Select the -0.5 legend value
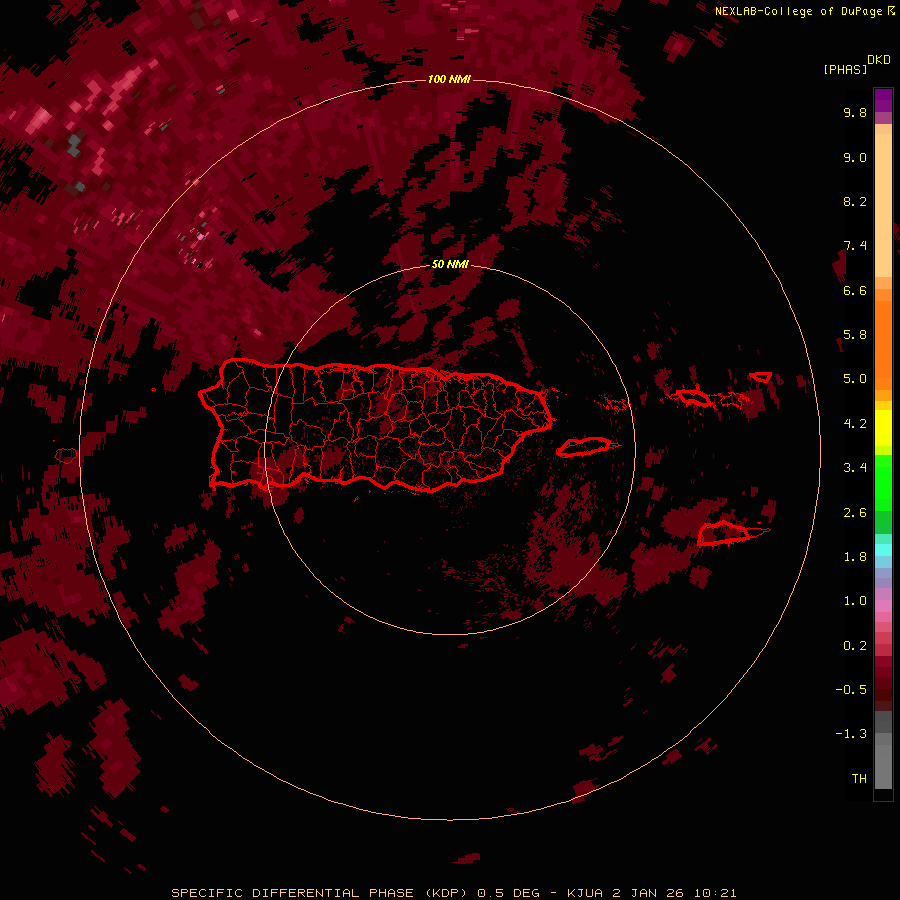The height and width of the screenshot is (900, 900). (x=851, y=690)
